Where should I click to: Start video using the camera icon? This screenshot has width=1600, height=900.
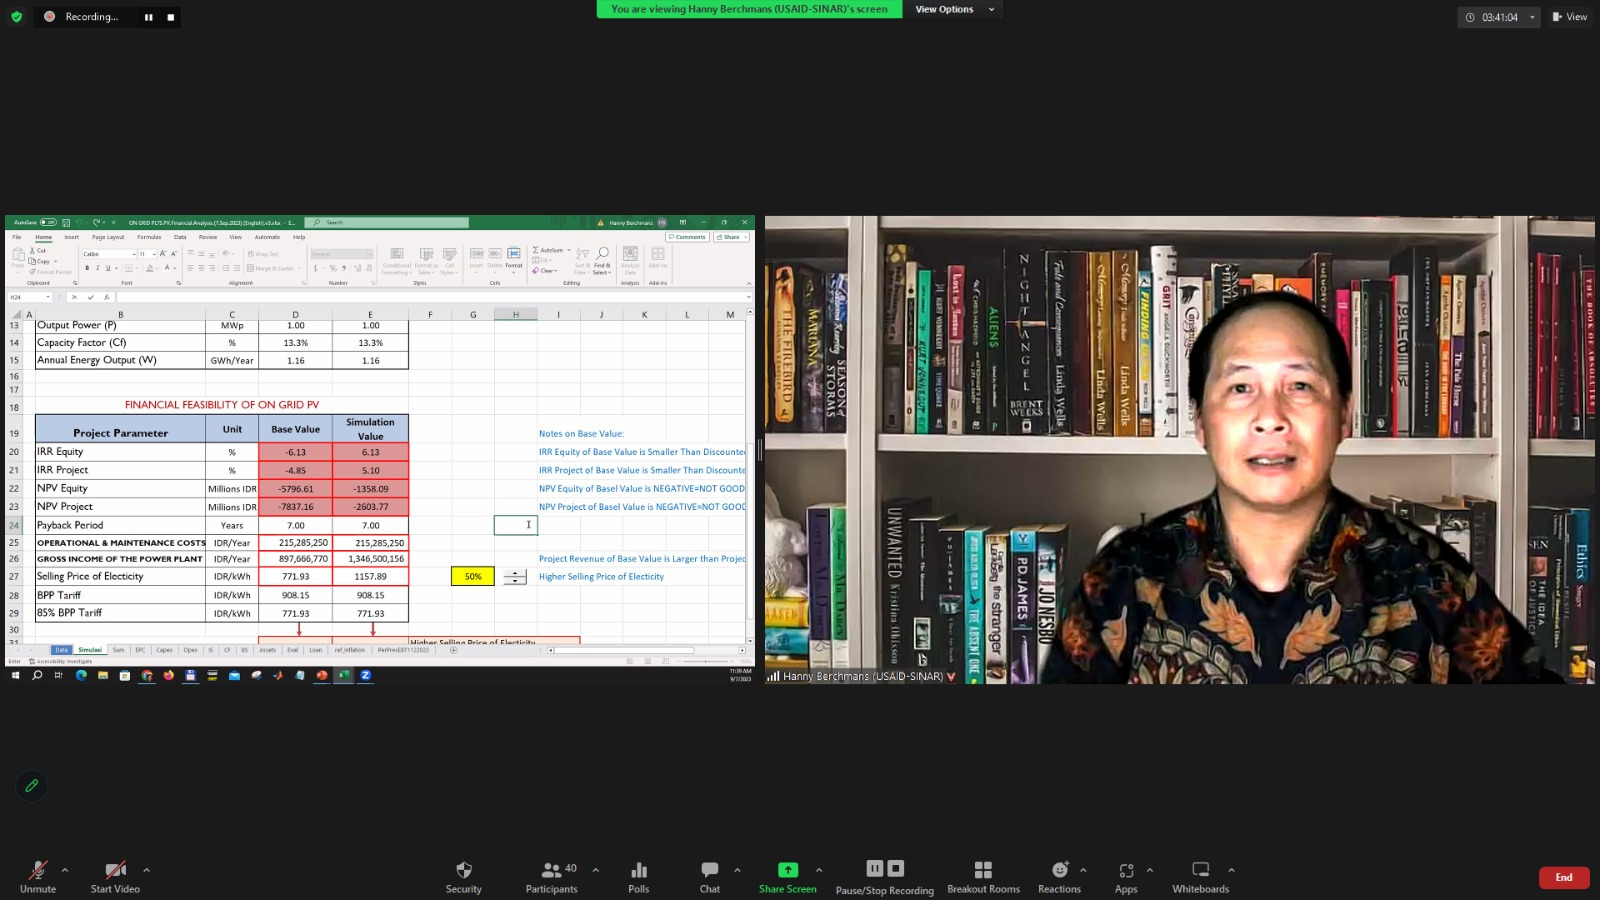115,870
